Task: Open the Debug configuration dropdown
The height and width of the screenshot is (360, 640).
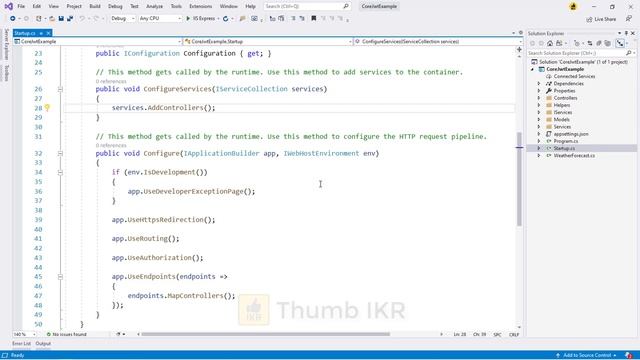Action: [122, 18]
